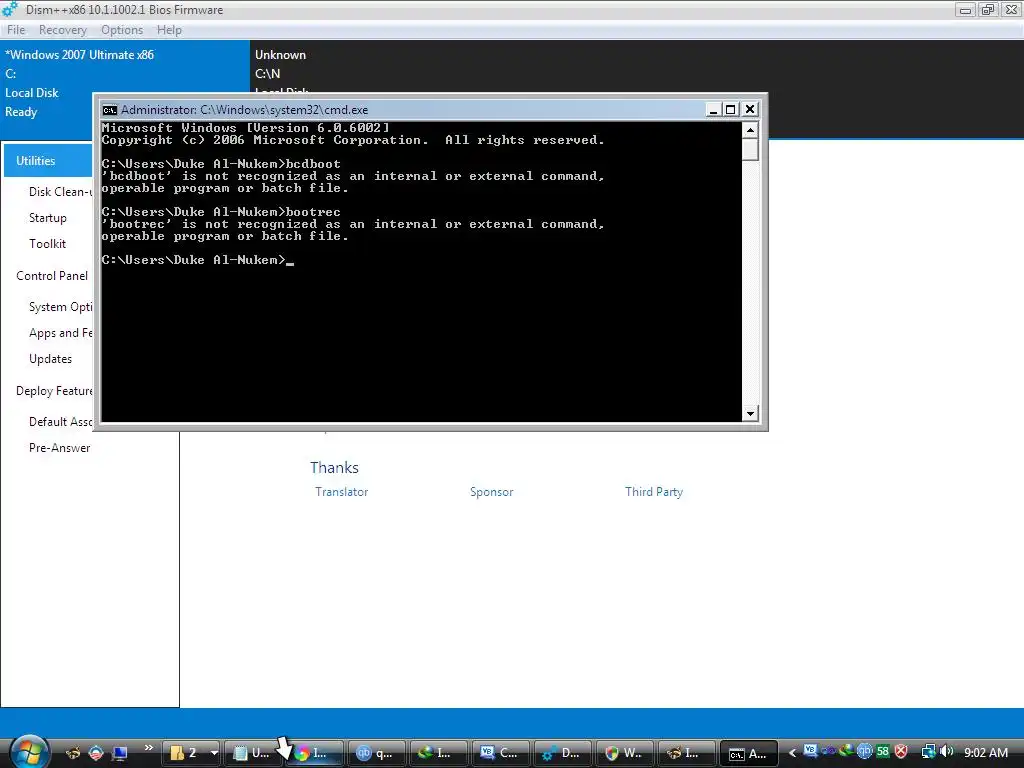Open Disk Clean-up in sidebar
The width and height of the screenshot is (1024, 768).
click(x=60, y=192)
